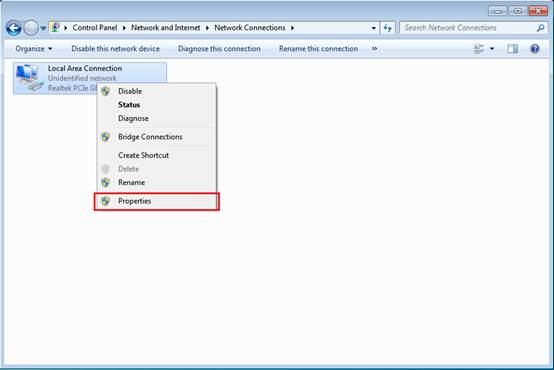554x370 pixels.
Task: Click Diagnose this connection in toolbar
Action: 219,49
